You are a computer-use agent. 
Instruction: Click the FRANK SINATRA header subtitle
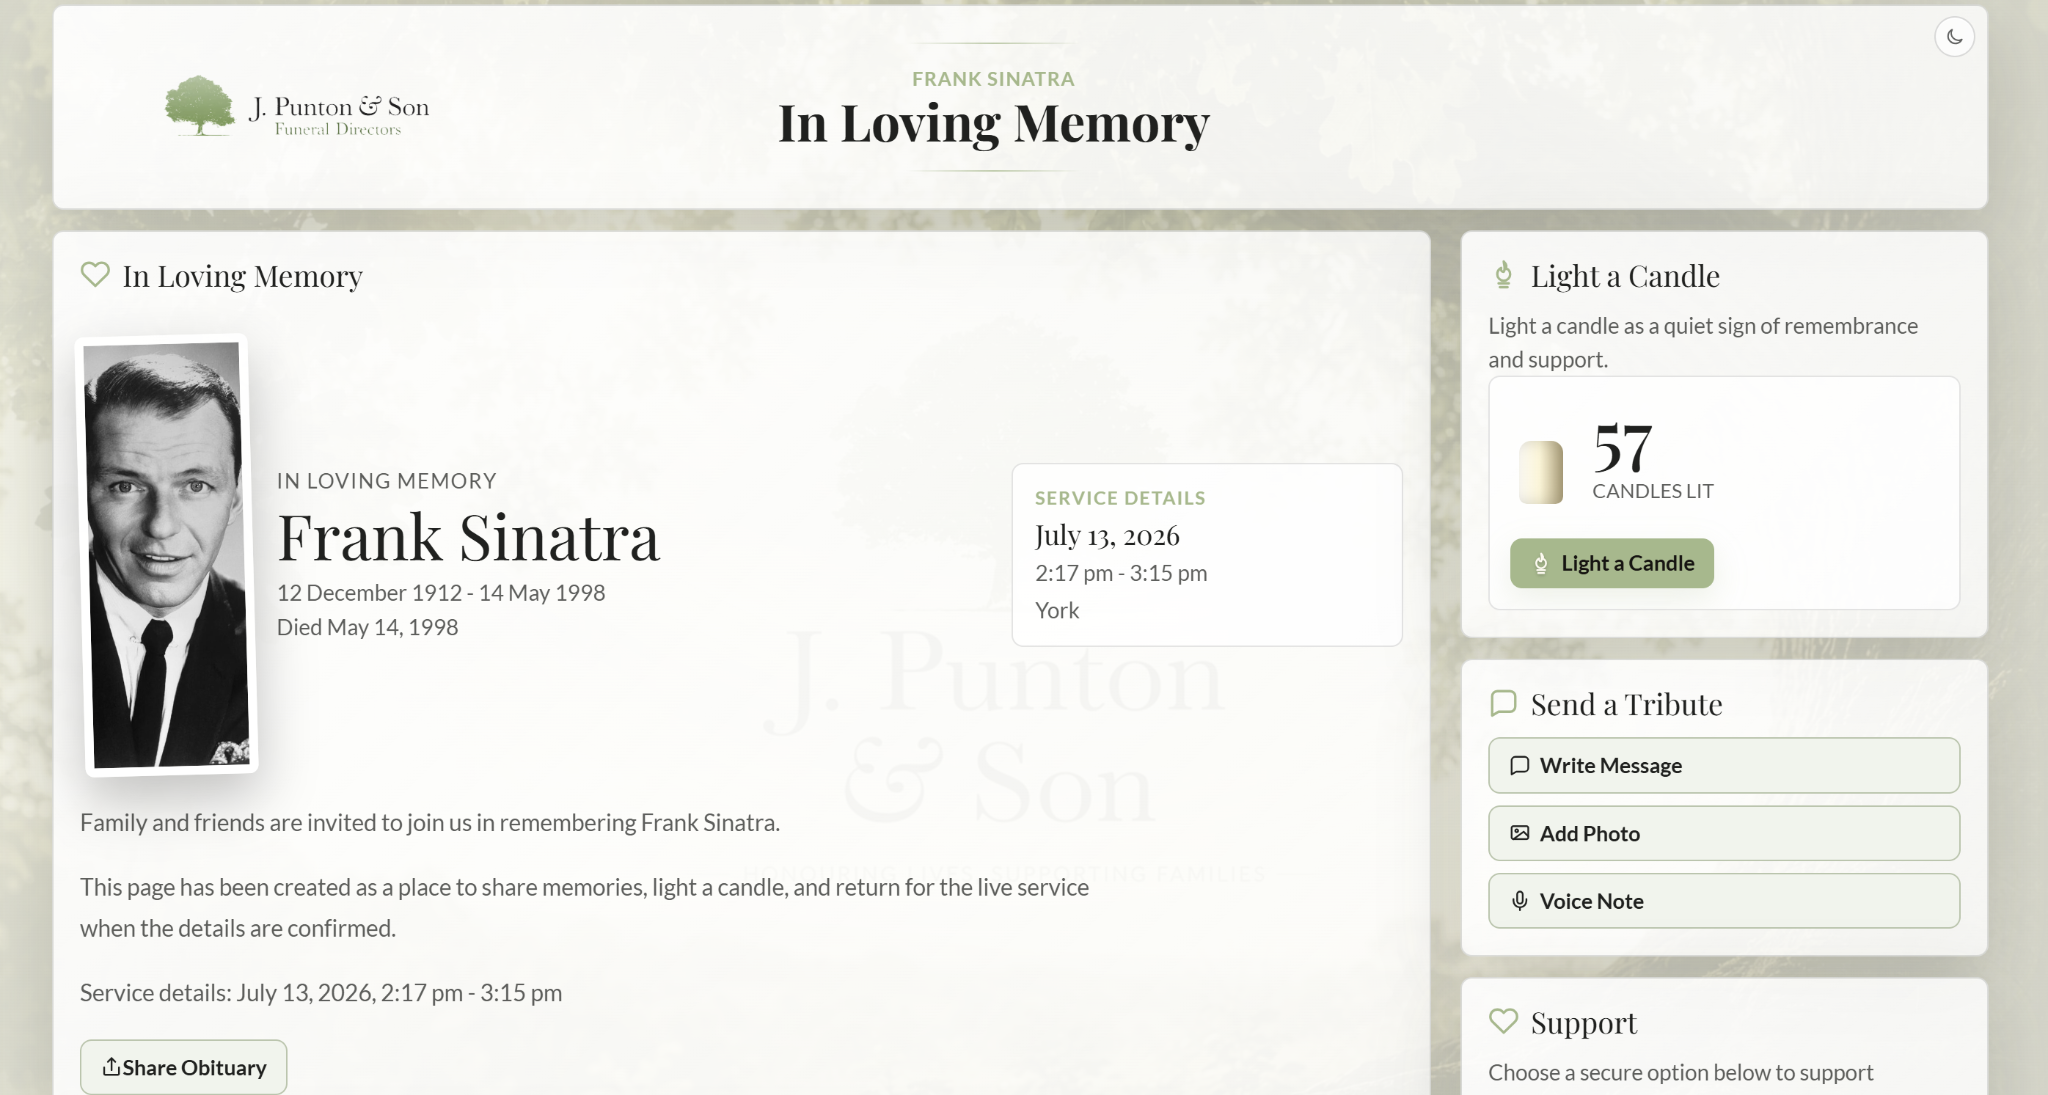pyautogui.click(x=993, y=78)
